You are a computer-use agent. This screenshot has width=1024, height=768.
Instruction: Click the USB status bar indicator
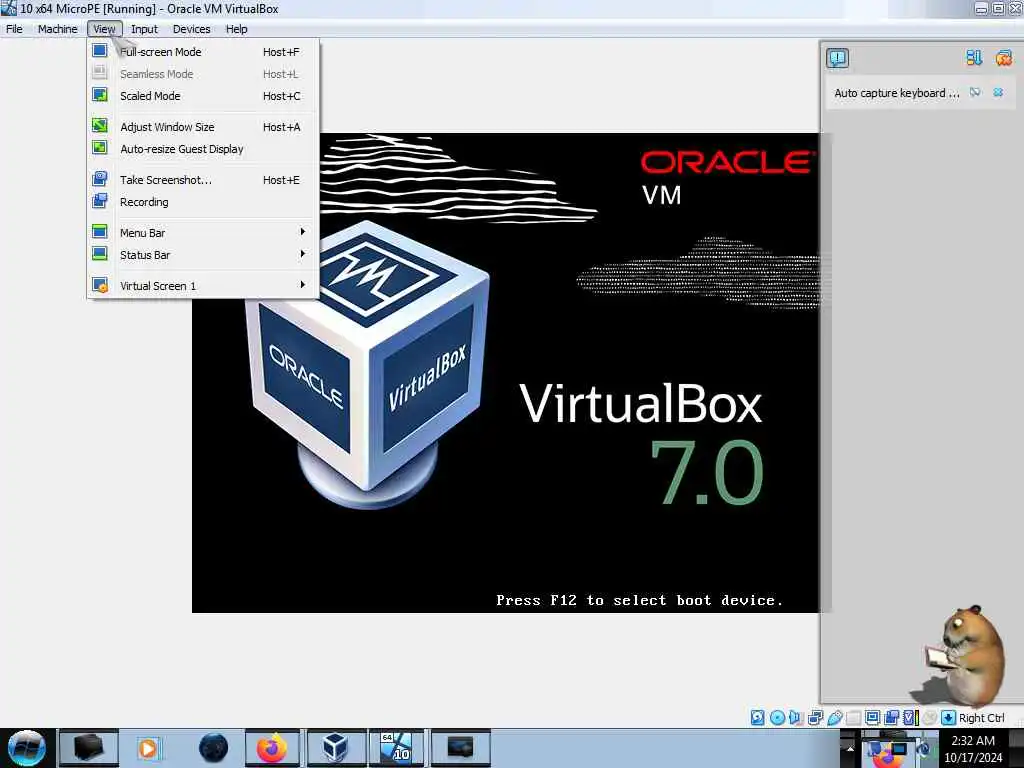(x=834, y=718)
